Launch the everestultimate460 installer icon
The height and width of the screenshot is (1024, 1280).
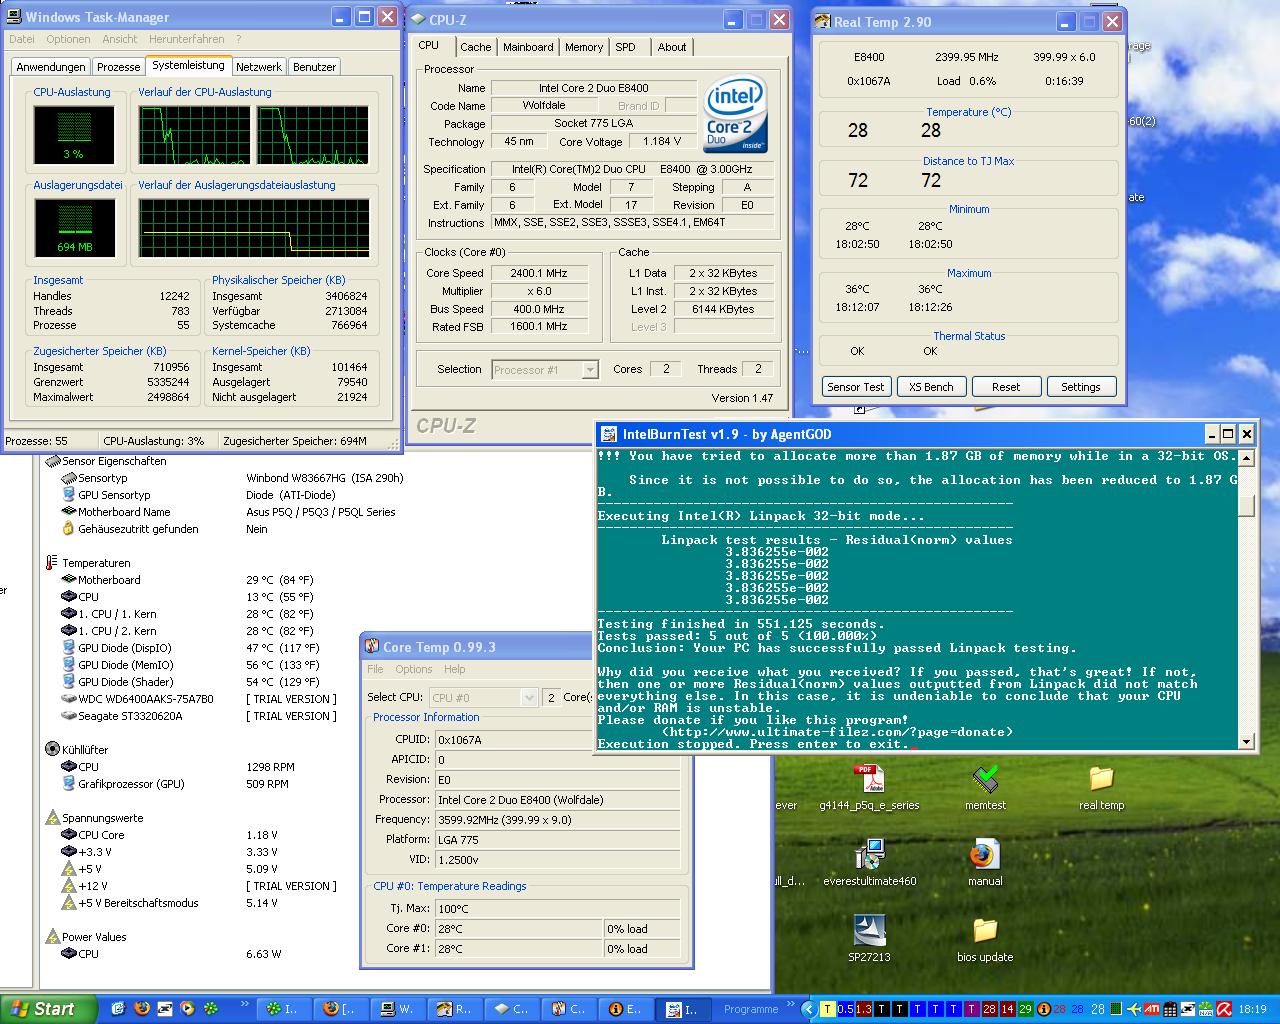[x=869, y=856]
